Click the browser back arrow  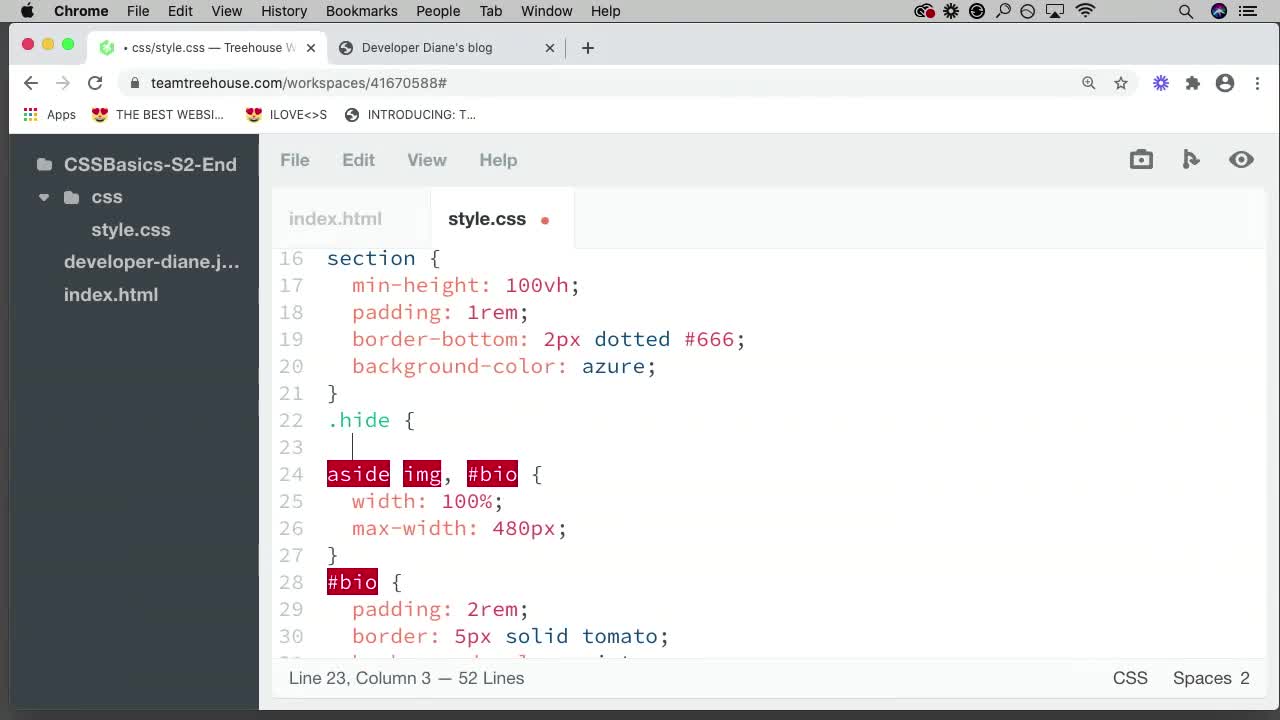31,83
